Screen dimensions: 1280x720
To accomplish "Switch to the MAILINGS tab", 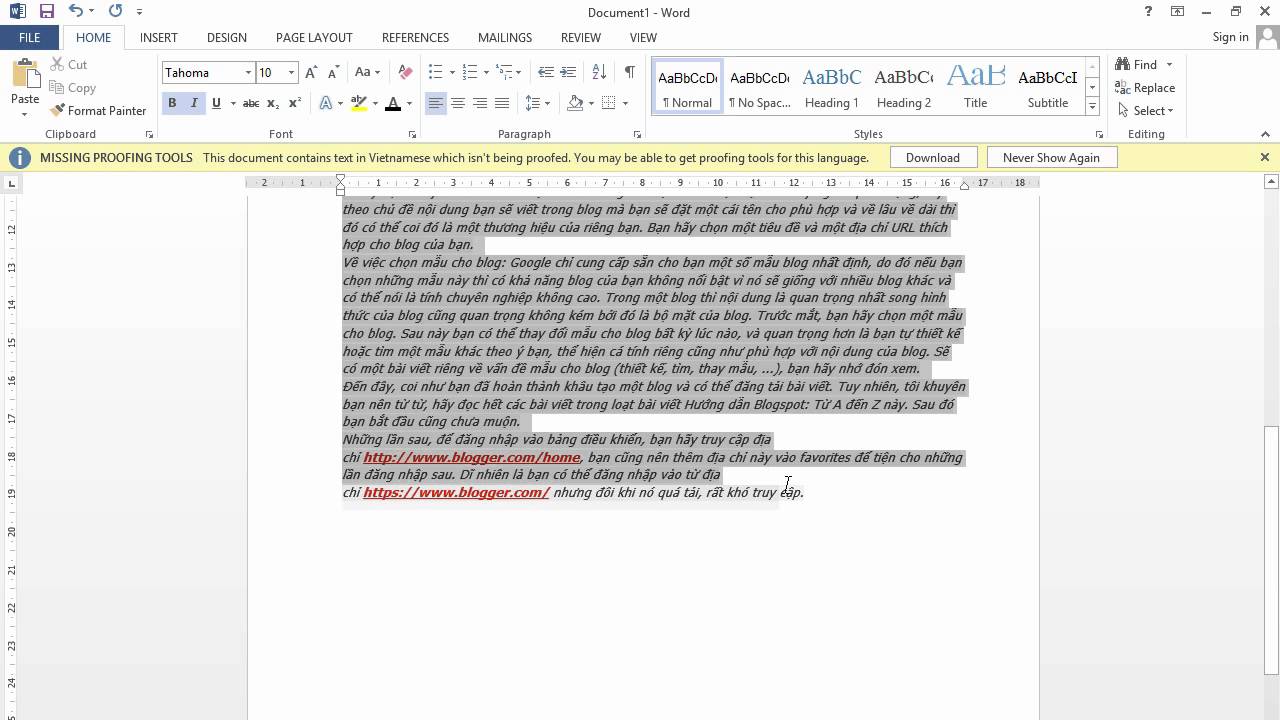I will pyautogui.click(x=505, y=37).
